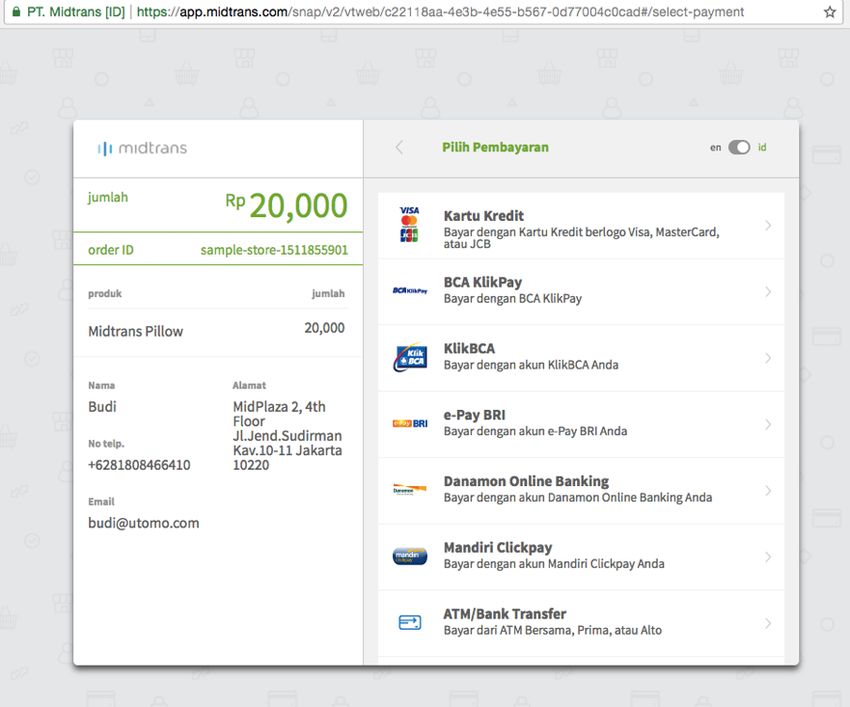The width and height of the screenshot is (850, 707).
Task: Click the Midtrans logo
Action: click(142, 148)
